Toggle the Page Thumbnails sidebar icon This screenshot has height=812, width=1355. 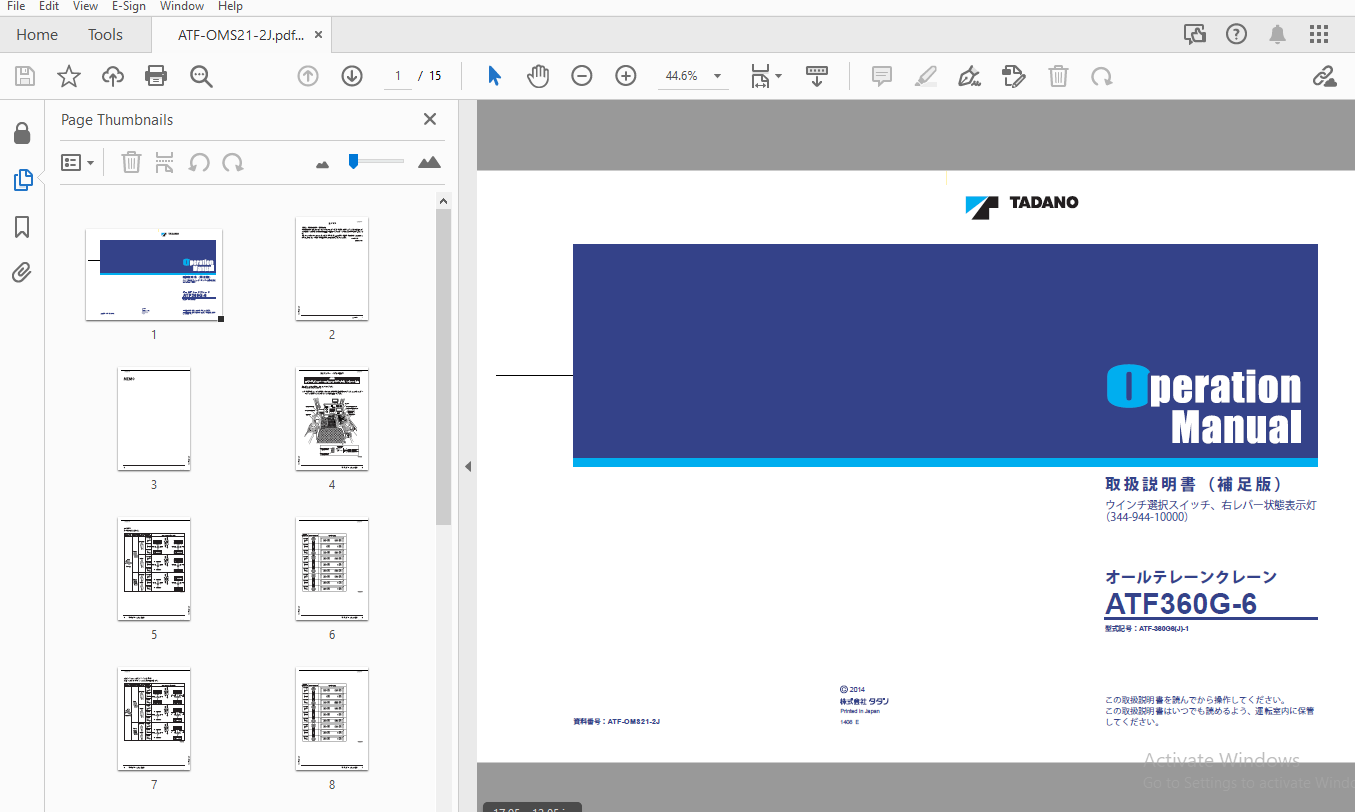pyautogui.click(x=22, y=180)
